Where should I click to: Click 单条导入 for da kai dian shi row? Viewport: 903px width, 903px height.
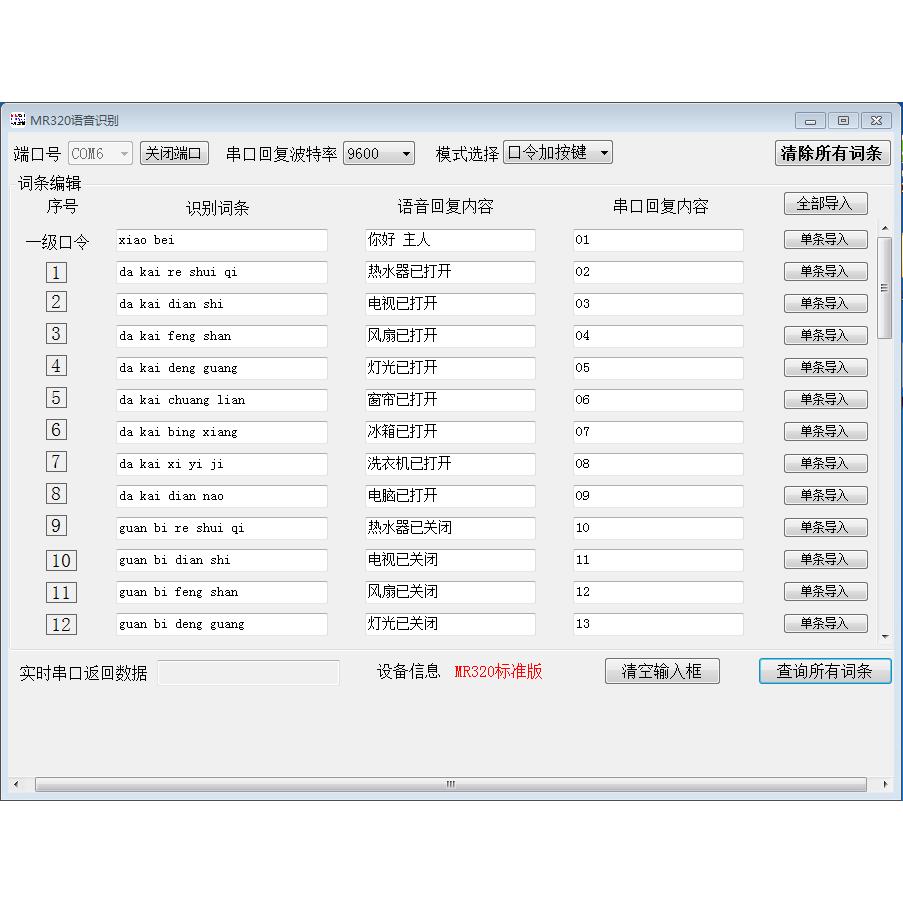coord(825,303)
